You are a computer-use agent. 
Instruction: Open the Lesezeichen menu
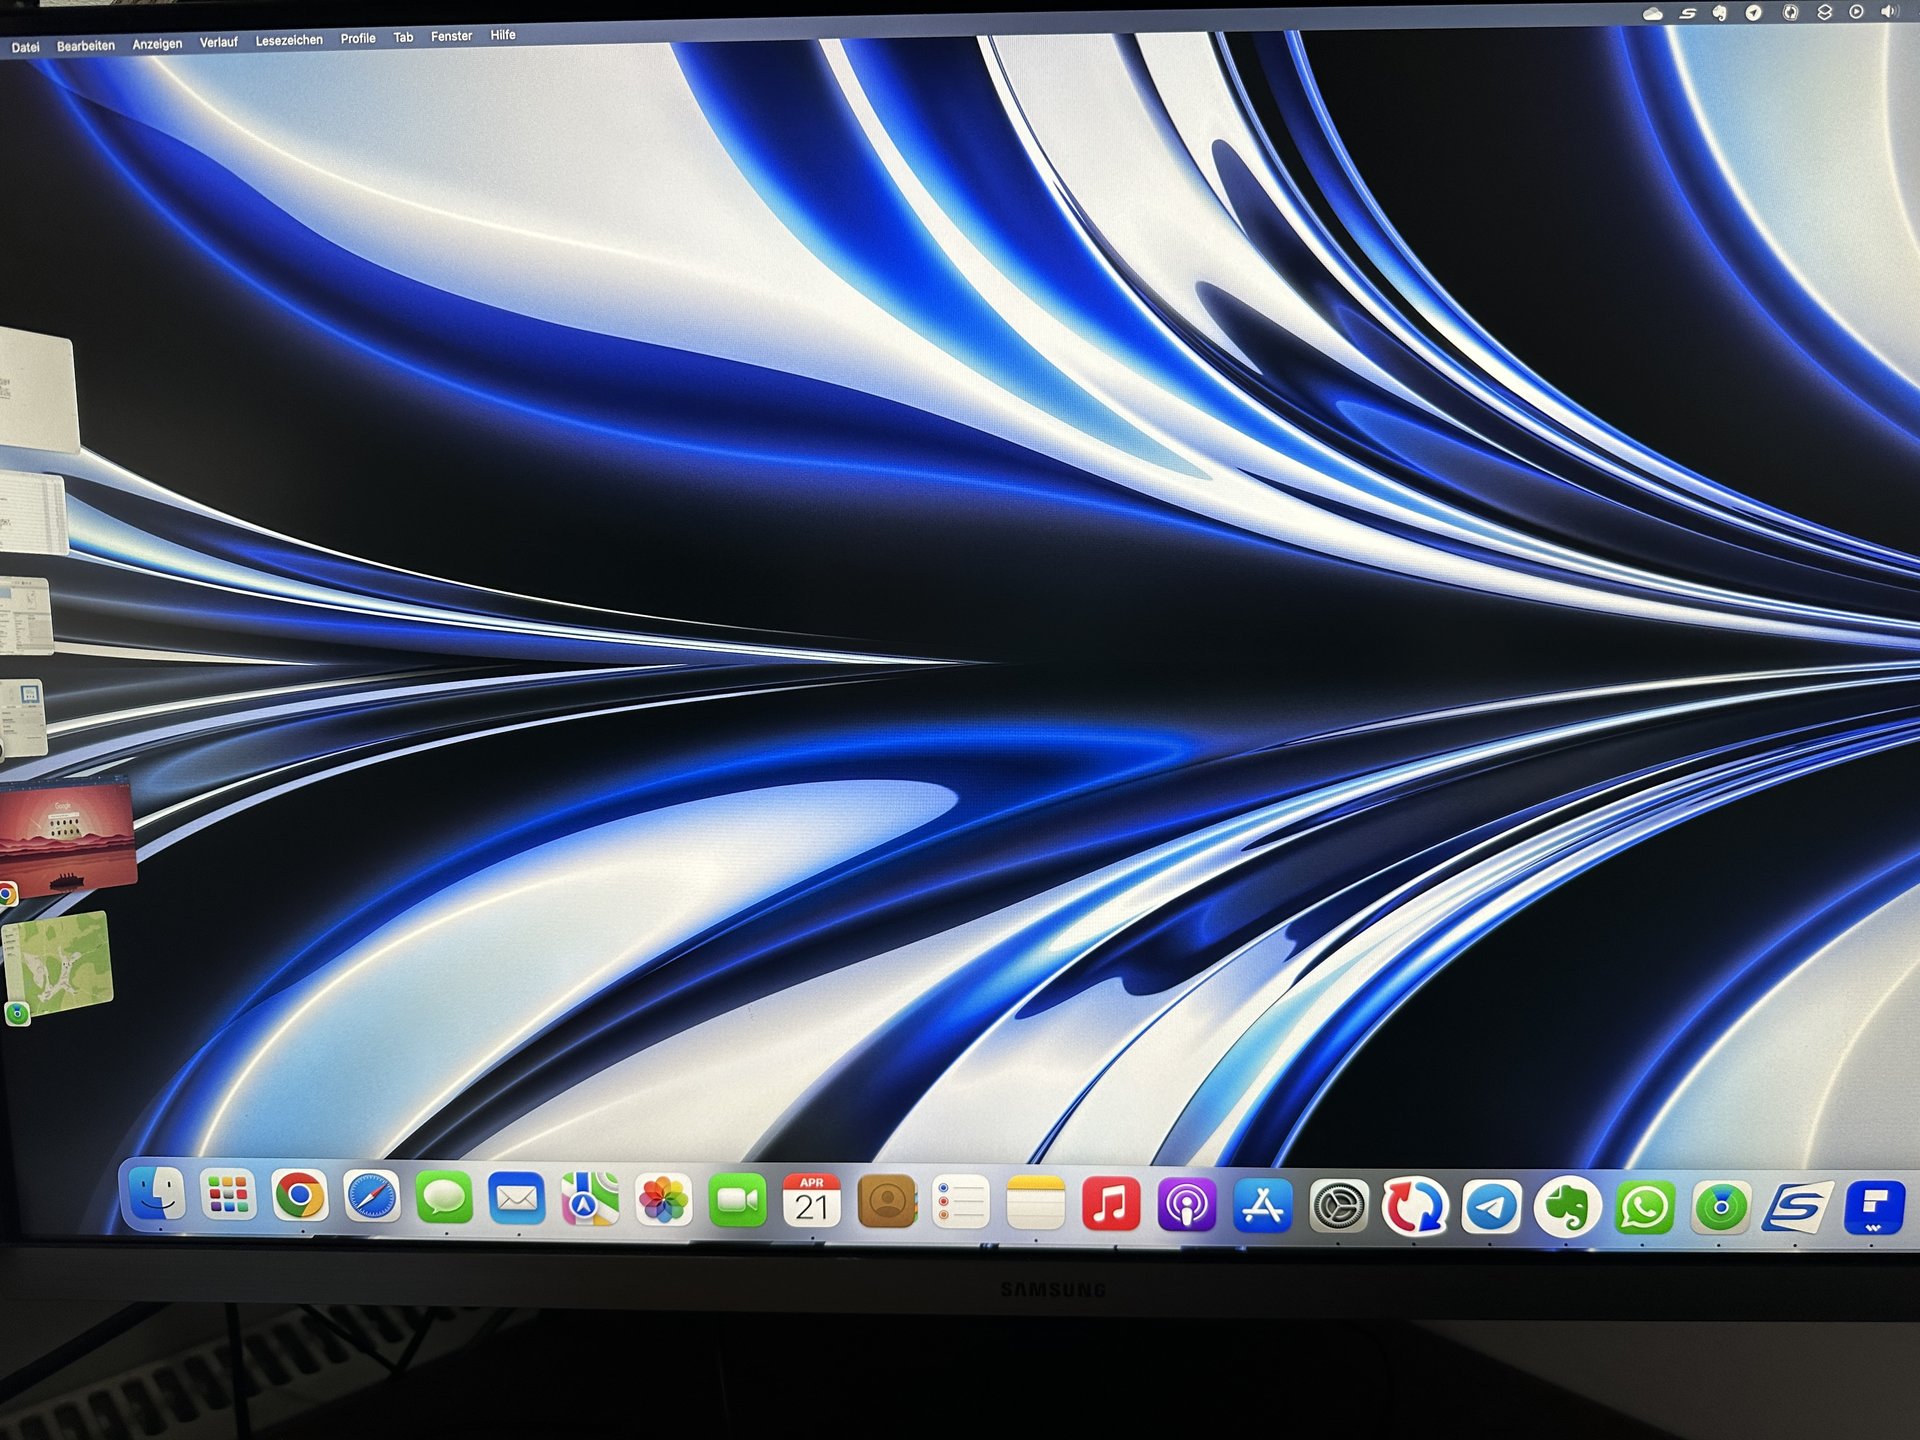point(289,40)
